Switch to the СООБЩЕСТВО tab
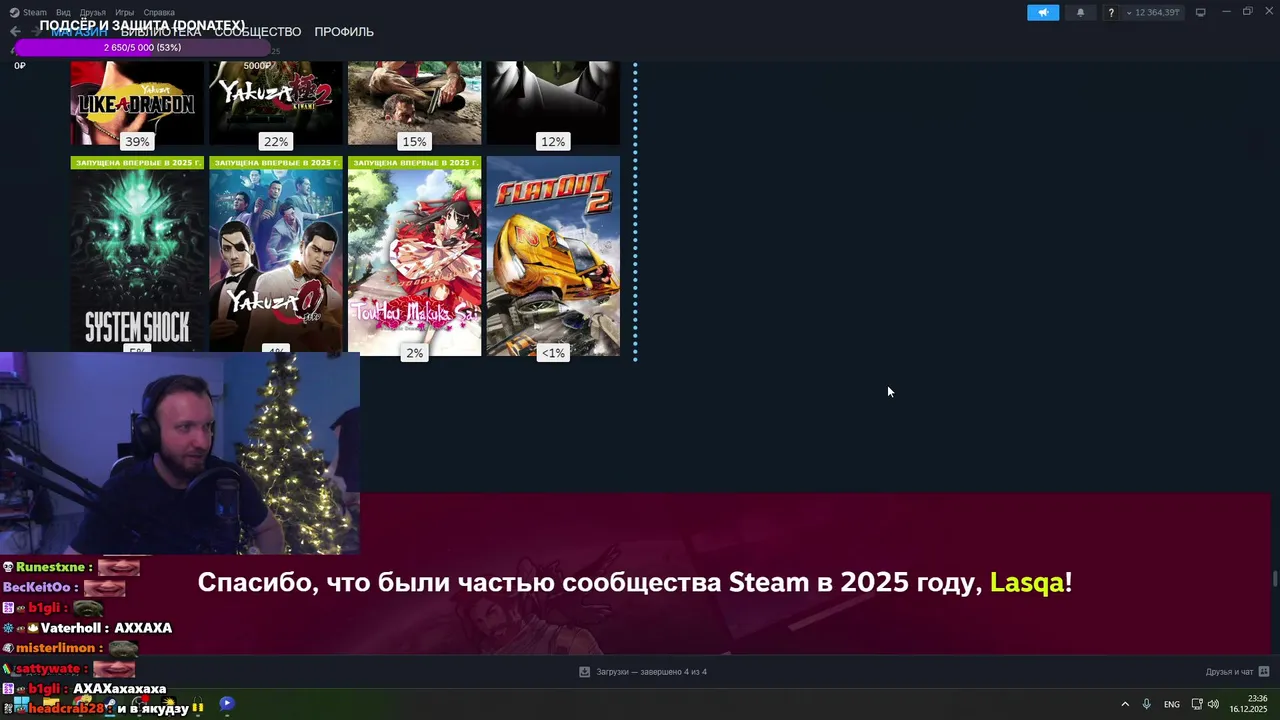1280x720 pixels. (257, 32)
